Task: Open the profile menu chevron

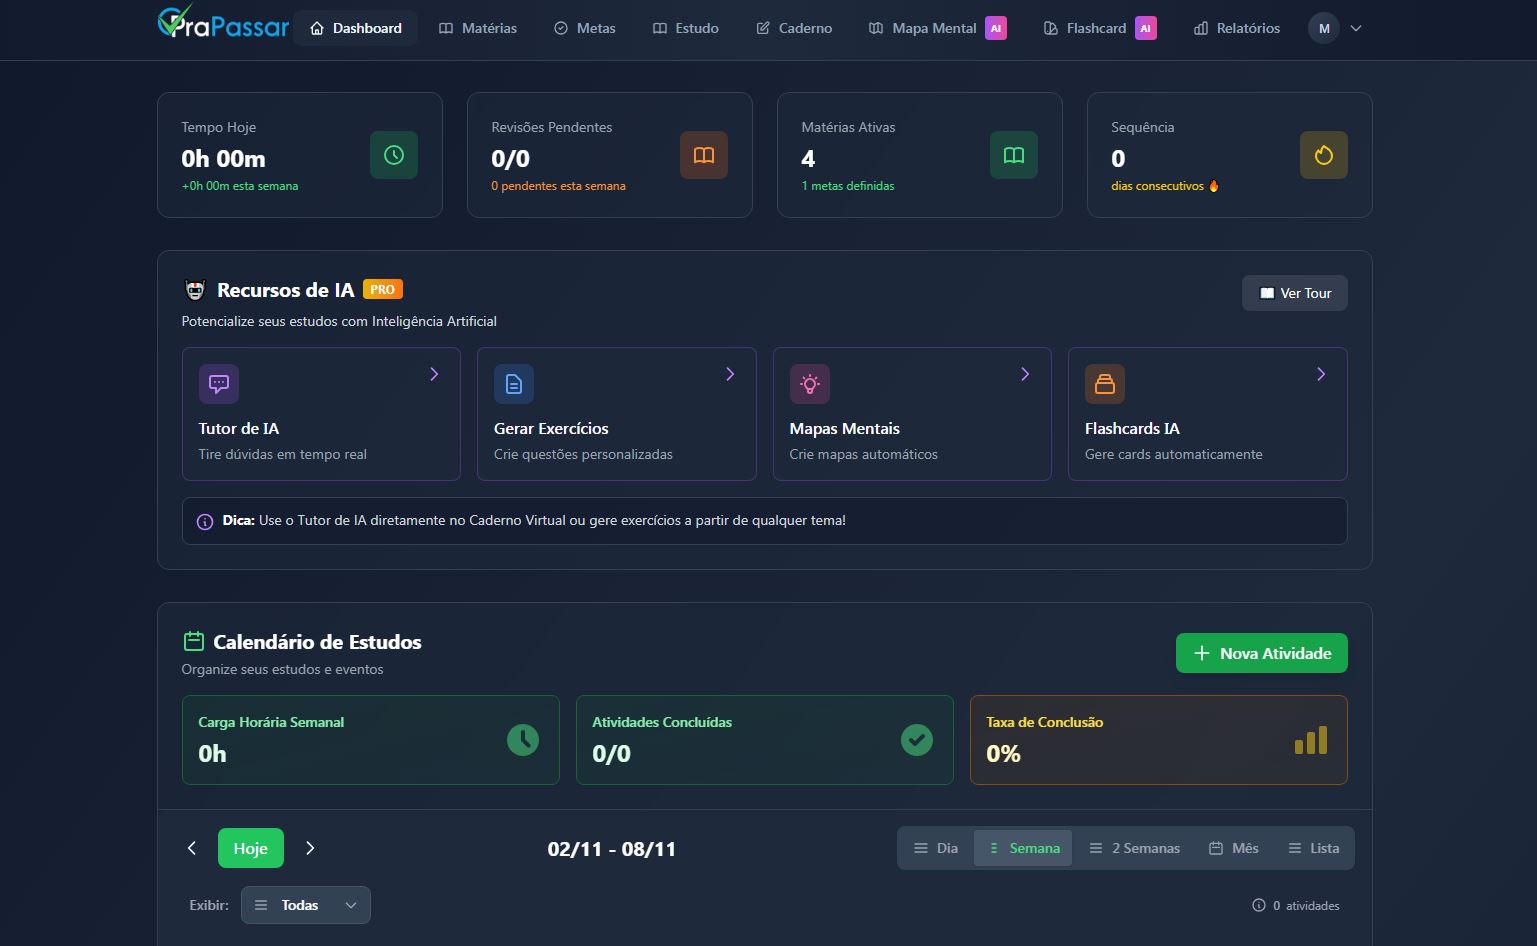Action: (x=1357, y=28)
